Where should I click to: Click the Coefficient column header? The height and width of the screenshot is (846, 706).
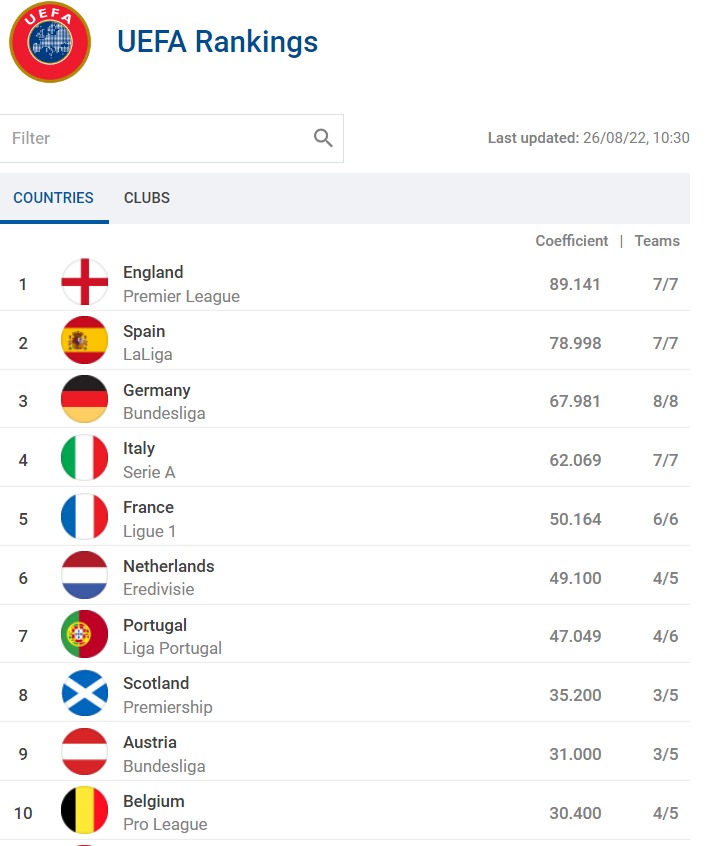click(571, 241)
